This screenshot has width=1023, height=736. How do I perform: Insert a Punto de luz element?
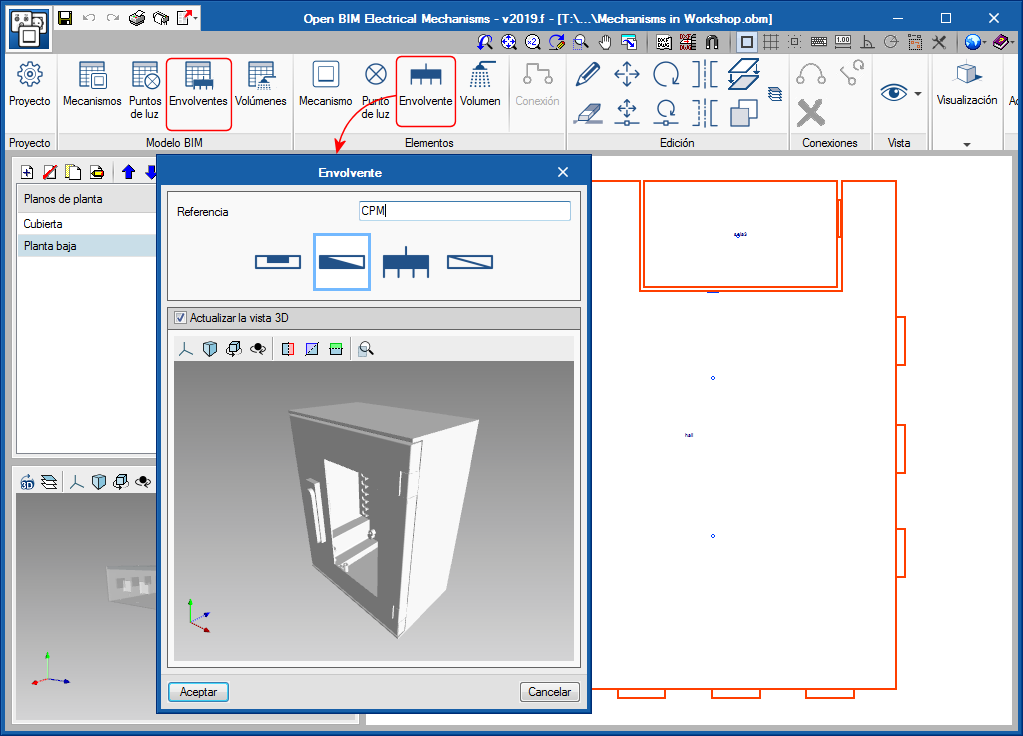tap(376, 90)
